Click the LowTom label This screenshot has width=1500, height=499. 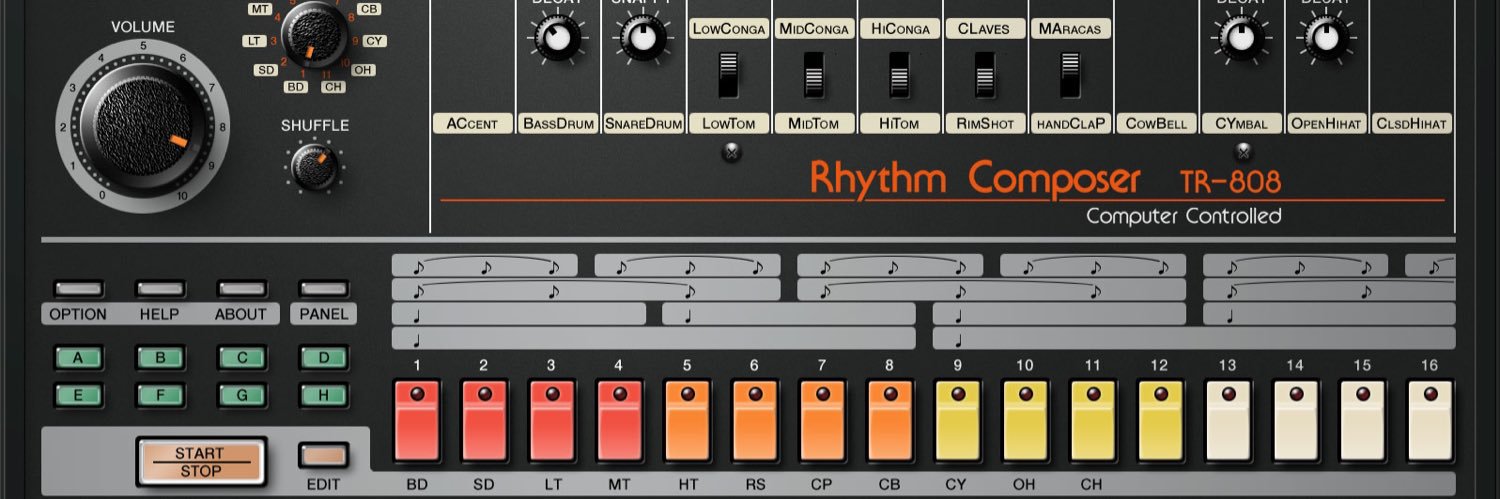point(729,124)
